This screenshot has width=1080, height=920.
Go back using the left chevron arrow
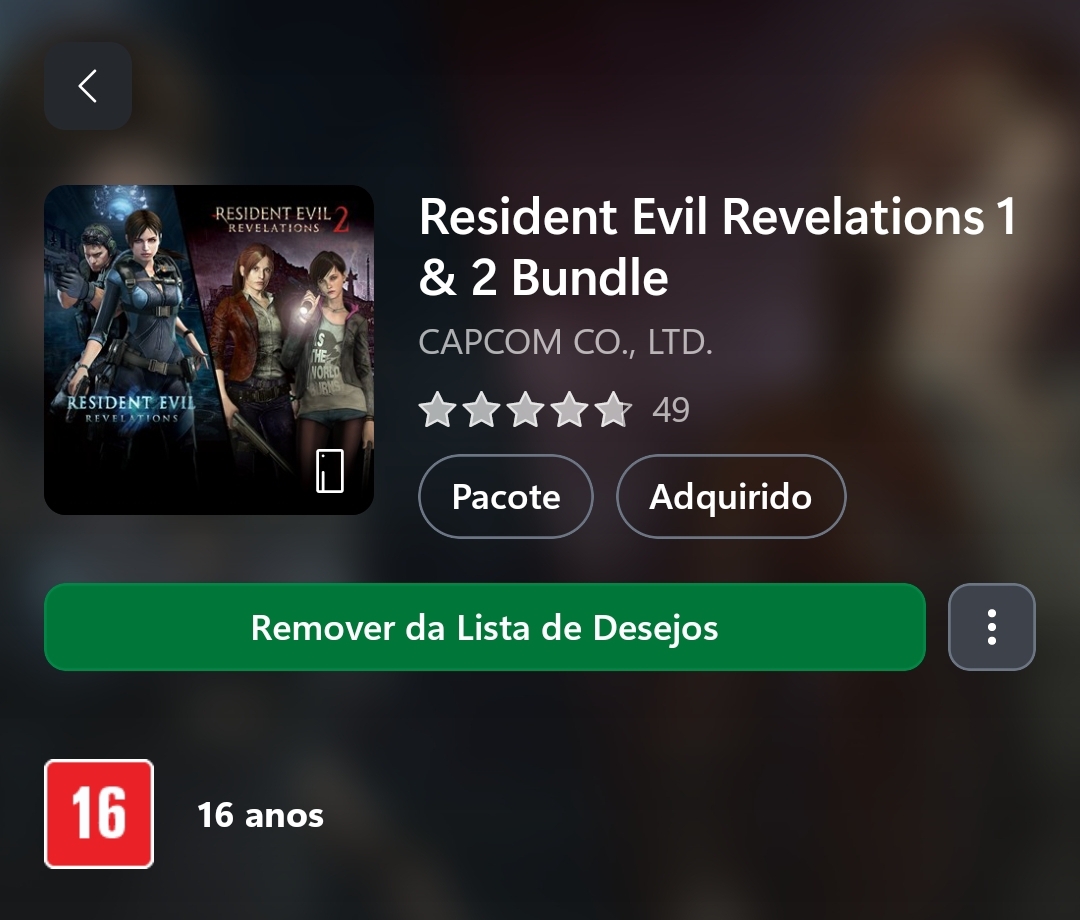pos(88,86)
